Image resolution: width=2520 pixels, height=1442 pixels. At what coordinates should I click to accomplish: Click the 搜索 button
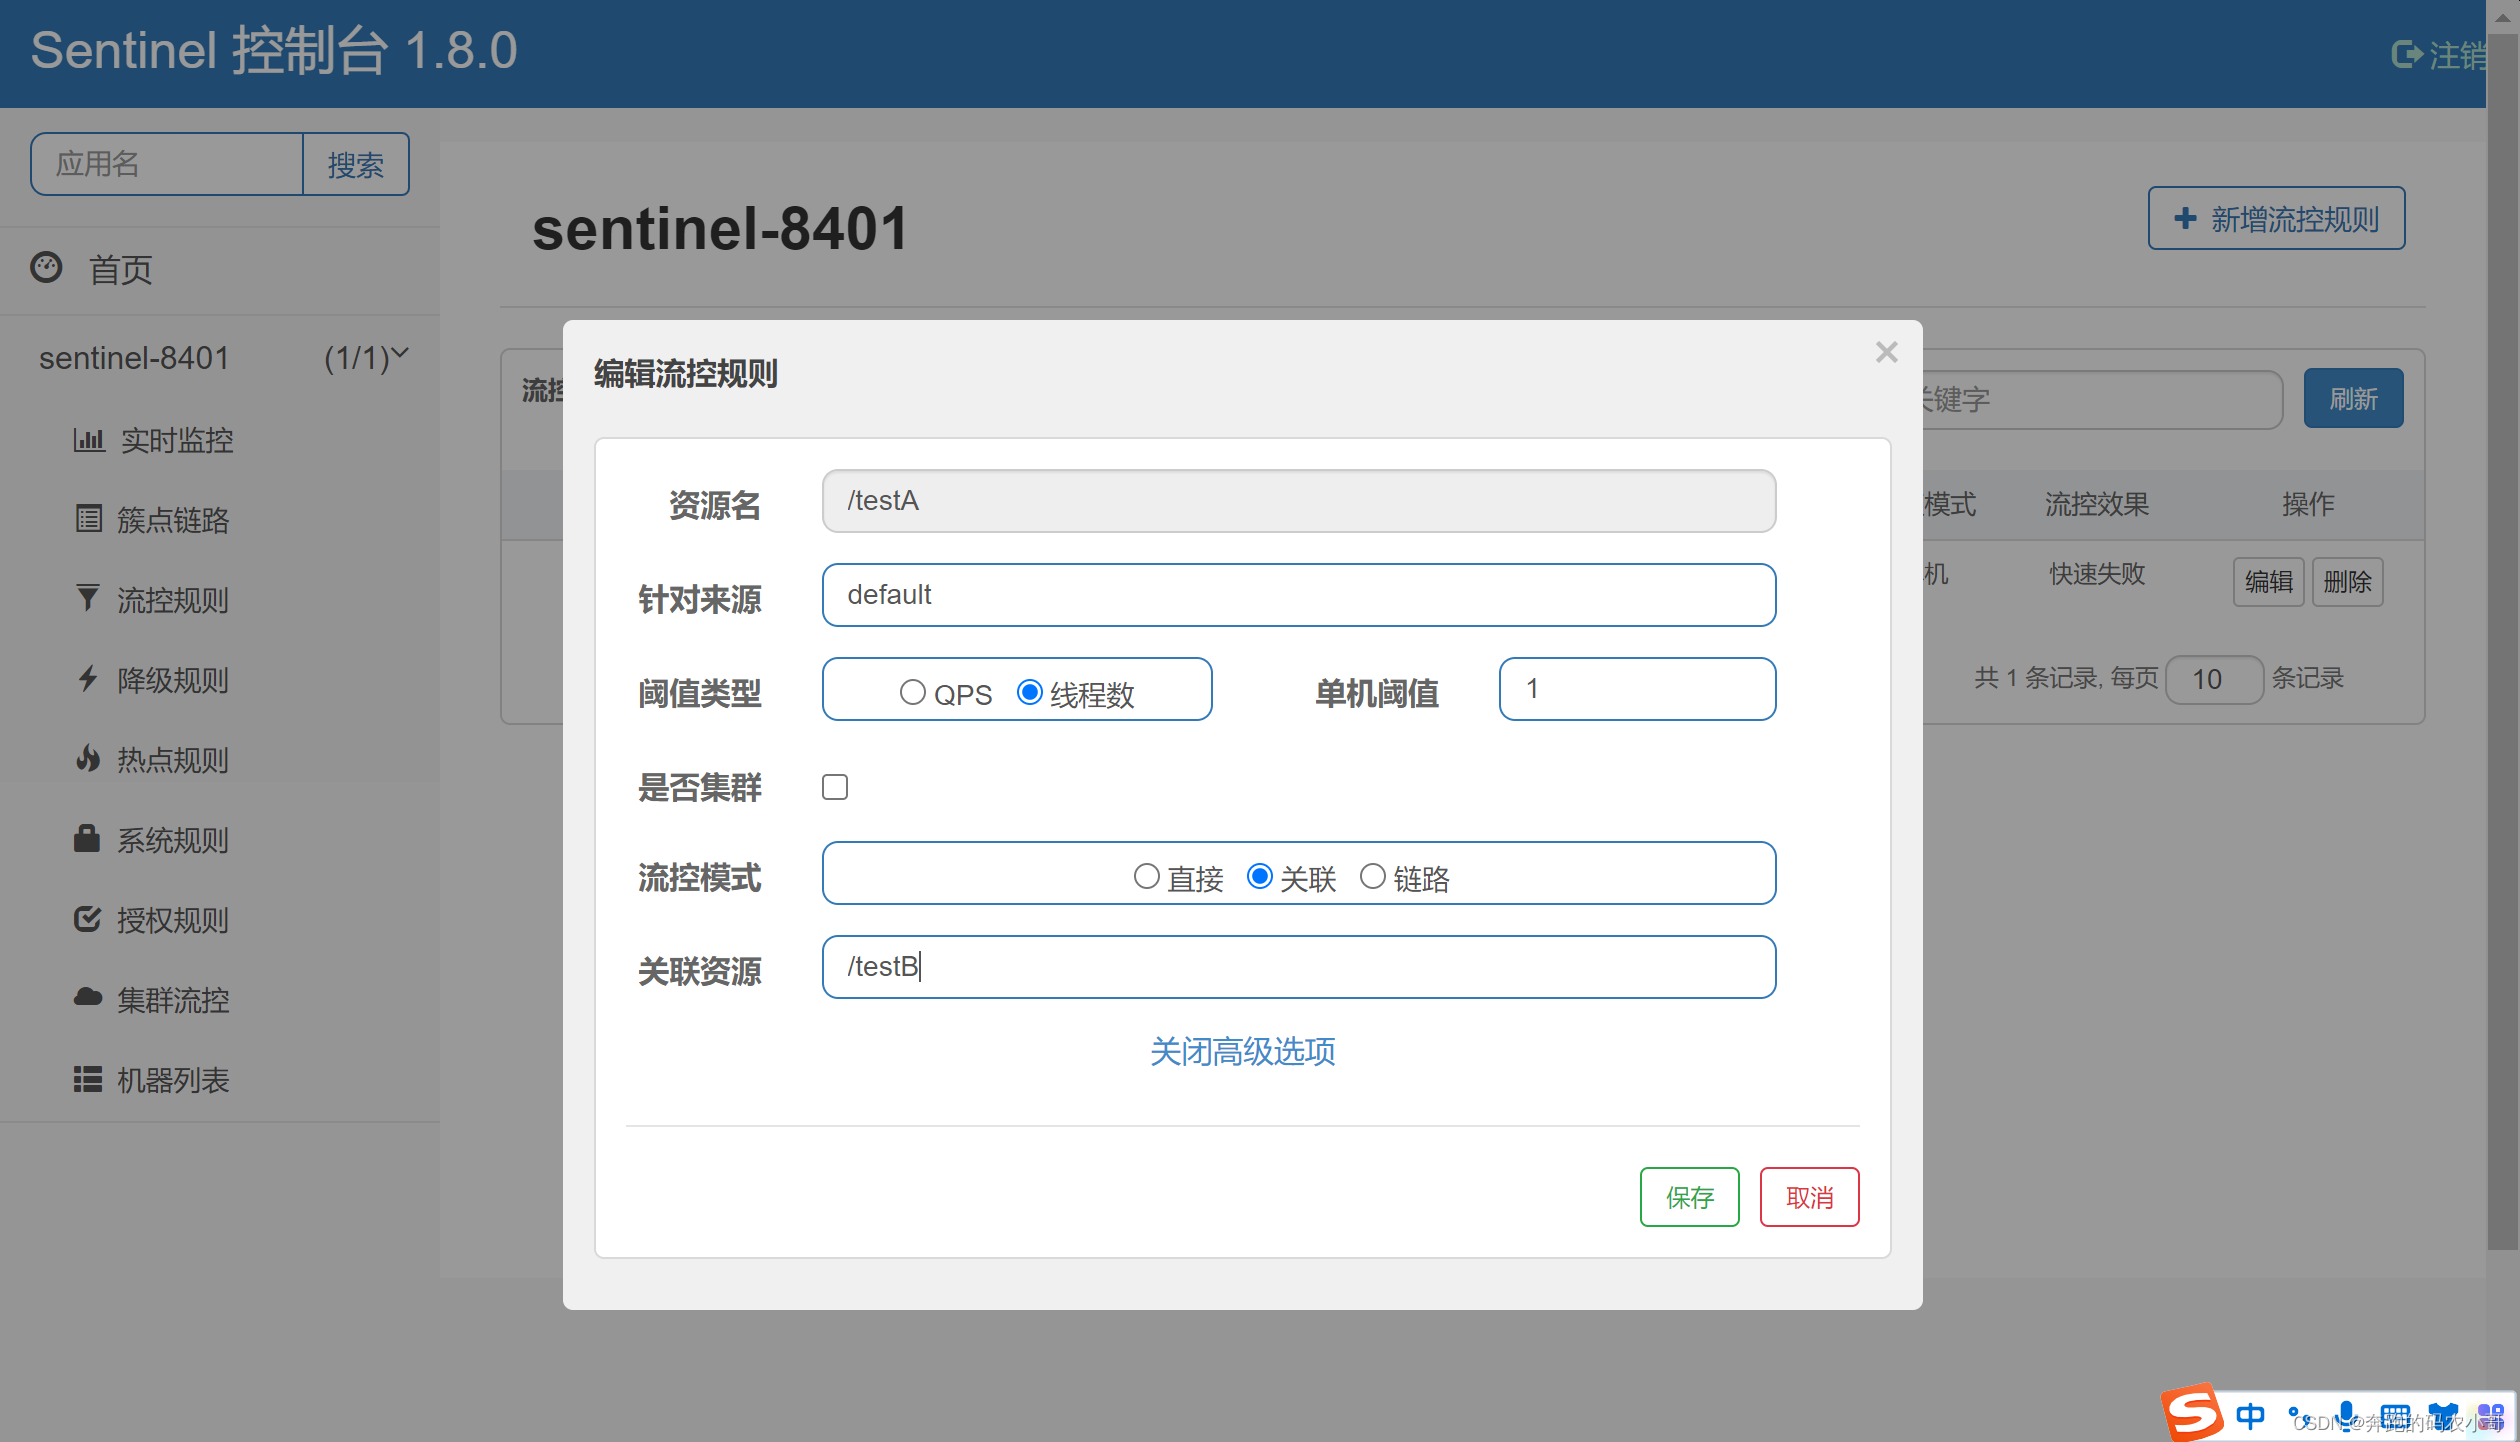pos(356,164)
